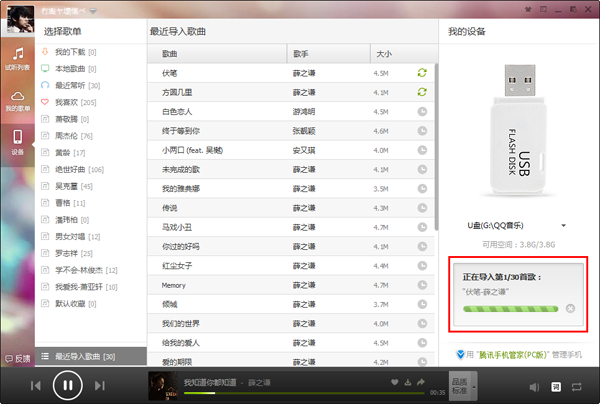Toggle the repeat loop mode icon
The height and width of the screenshot is (404, 600).
click(578, 385)
